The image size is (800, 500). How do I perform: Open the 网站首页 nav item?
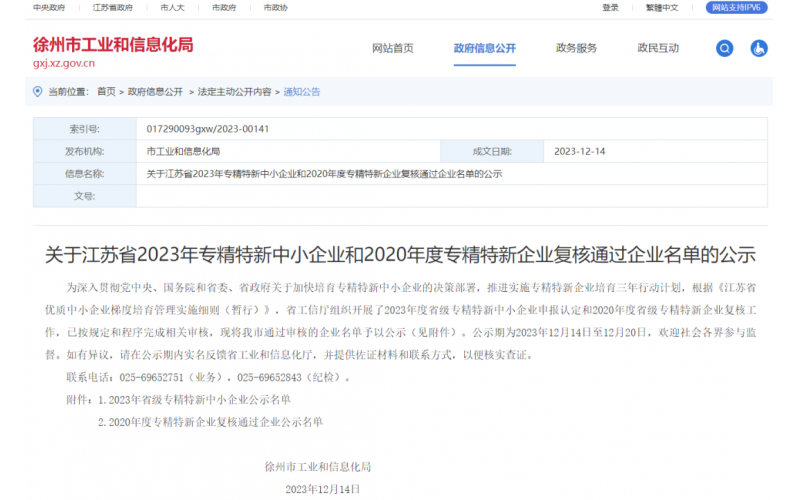[x=392, y=48]
